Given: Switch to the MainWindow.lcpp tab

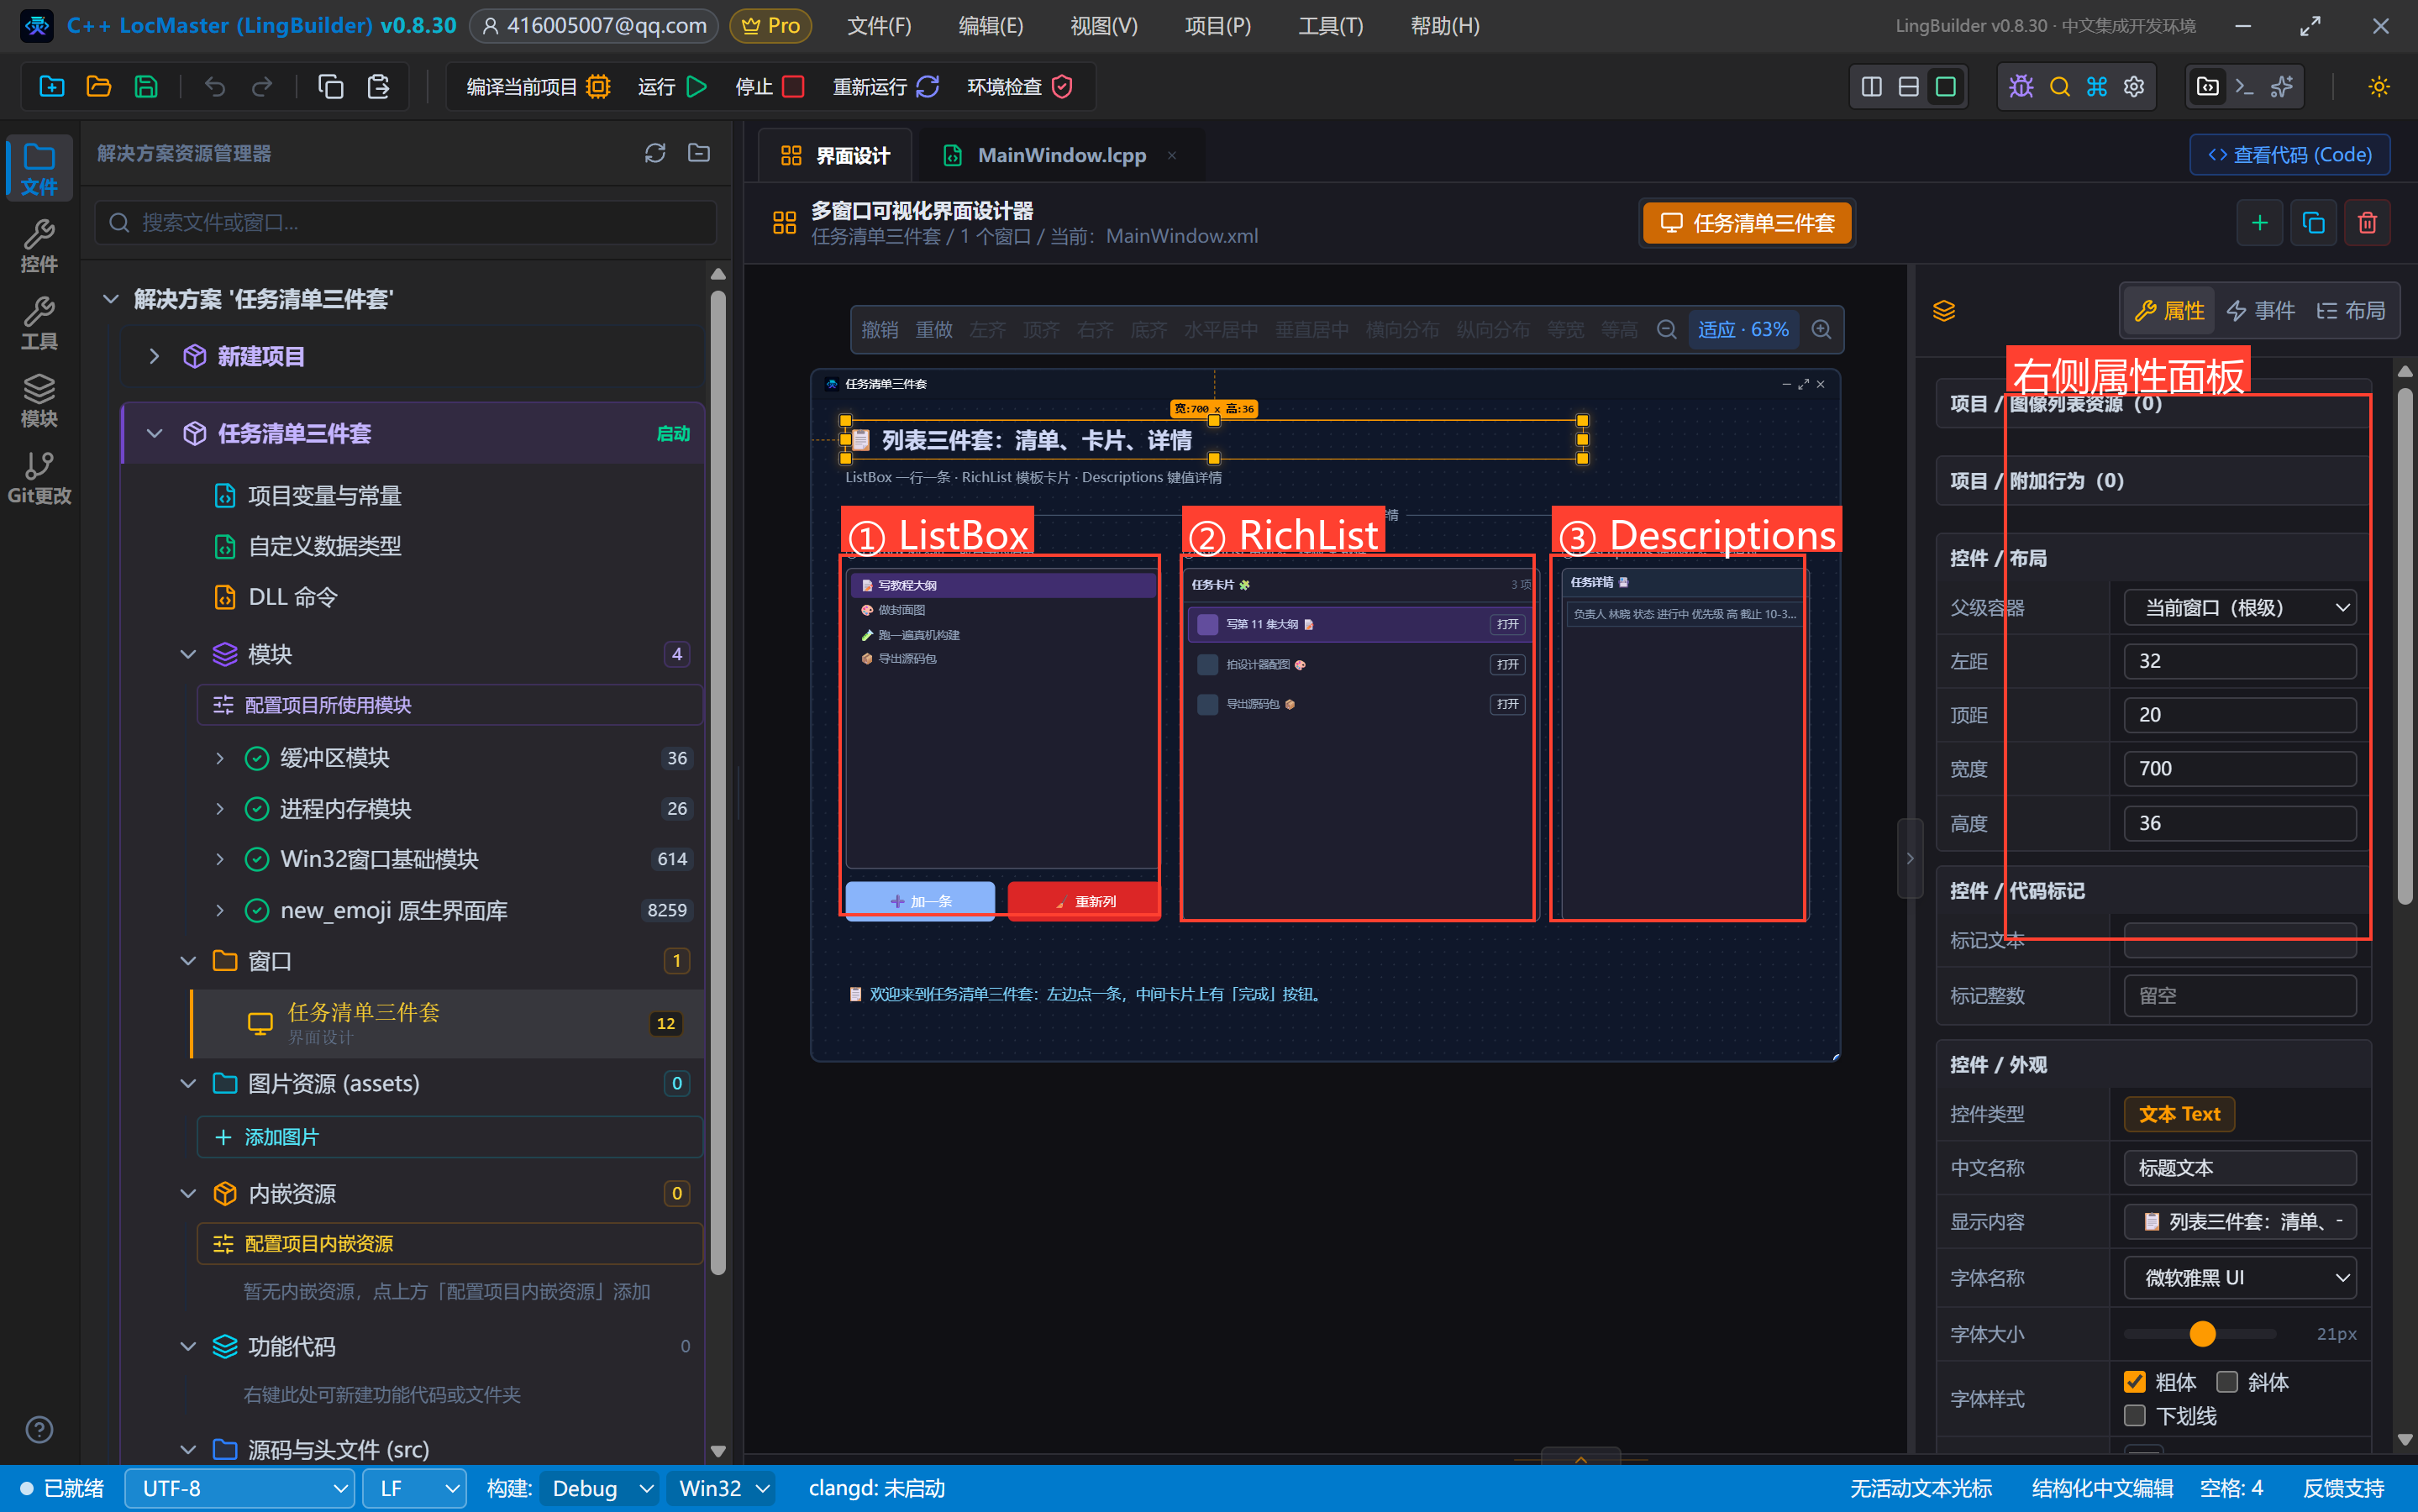Looking at the screenshot, I should coord(1061,155).
